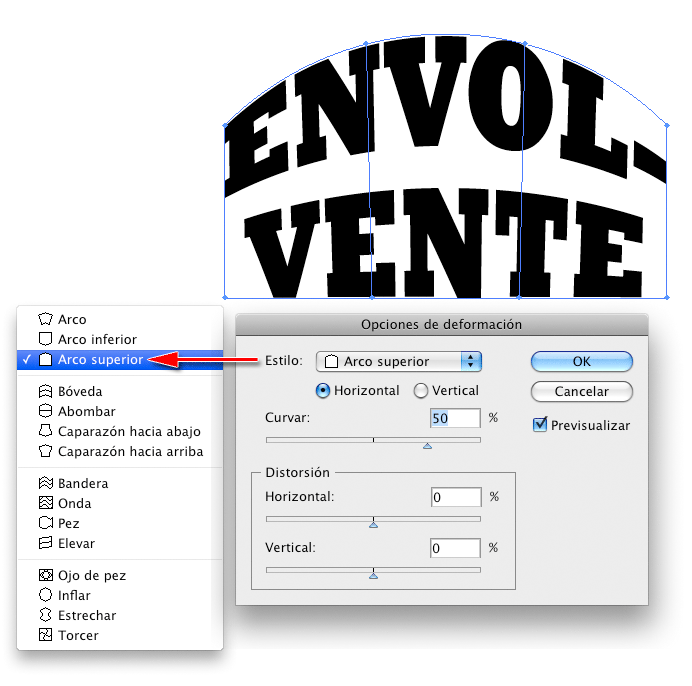Select Onda warp style

(x=120, y=503)
